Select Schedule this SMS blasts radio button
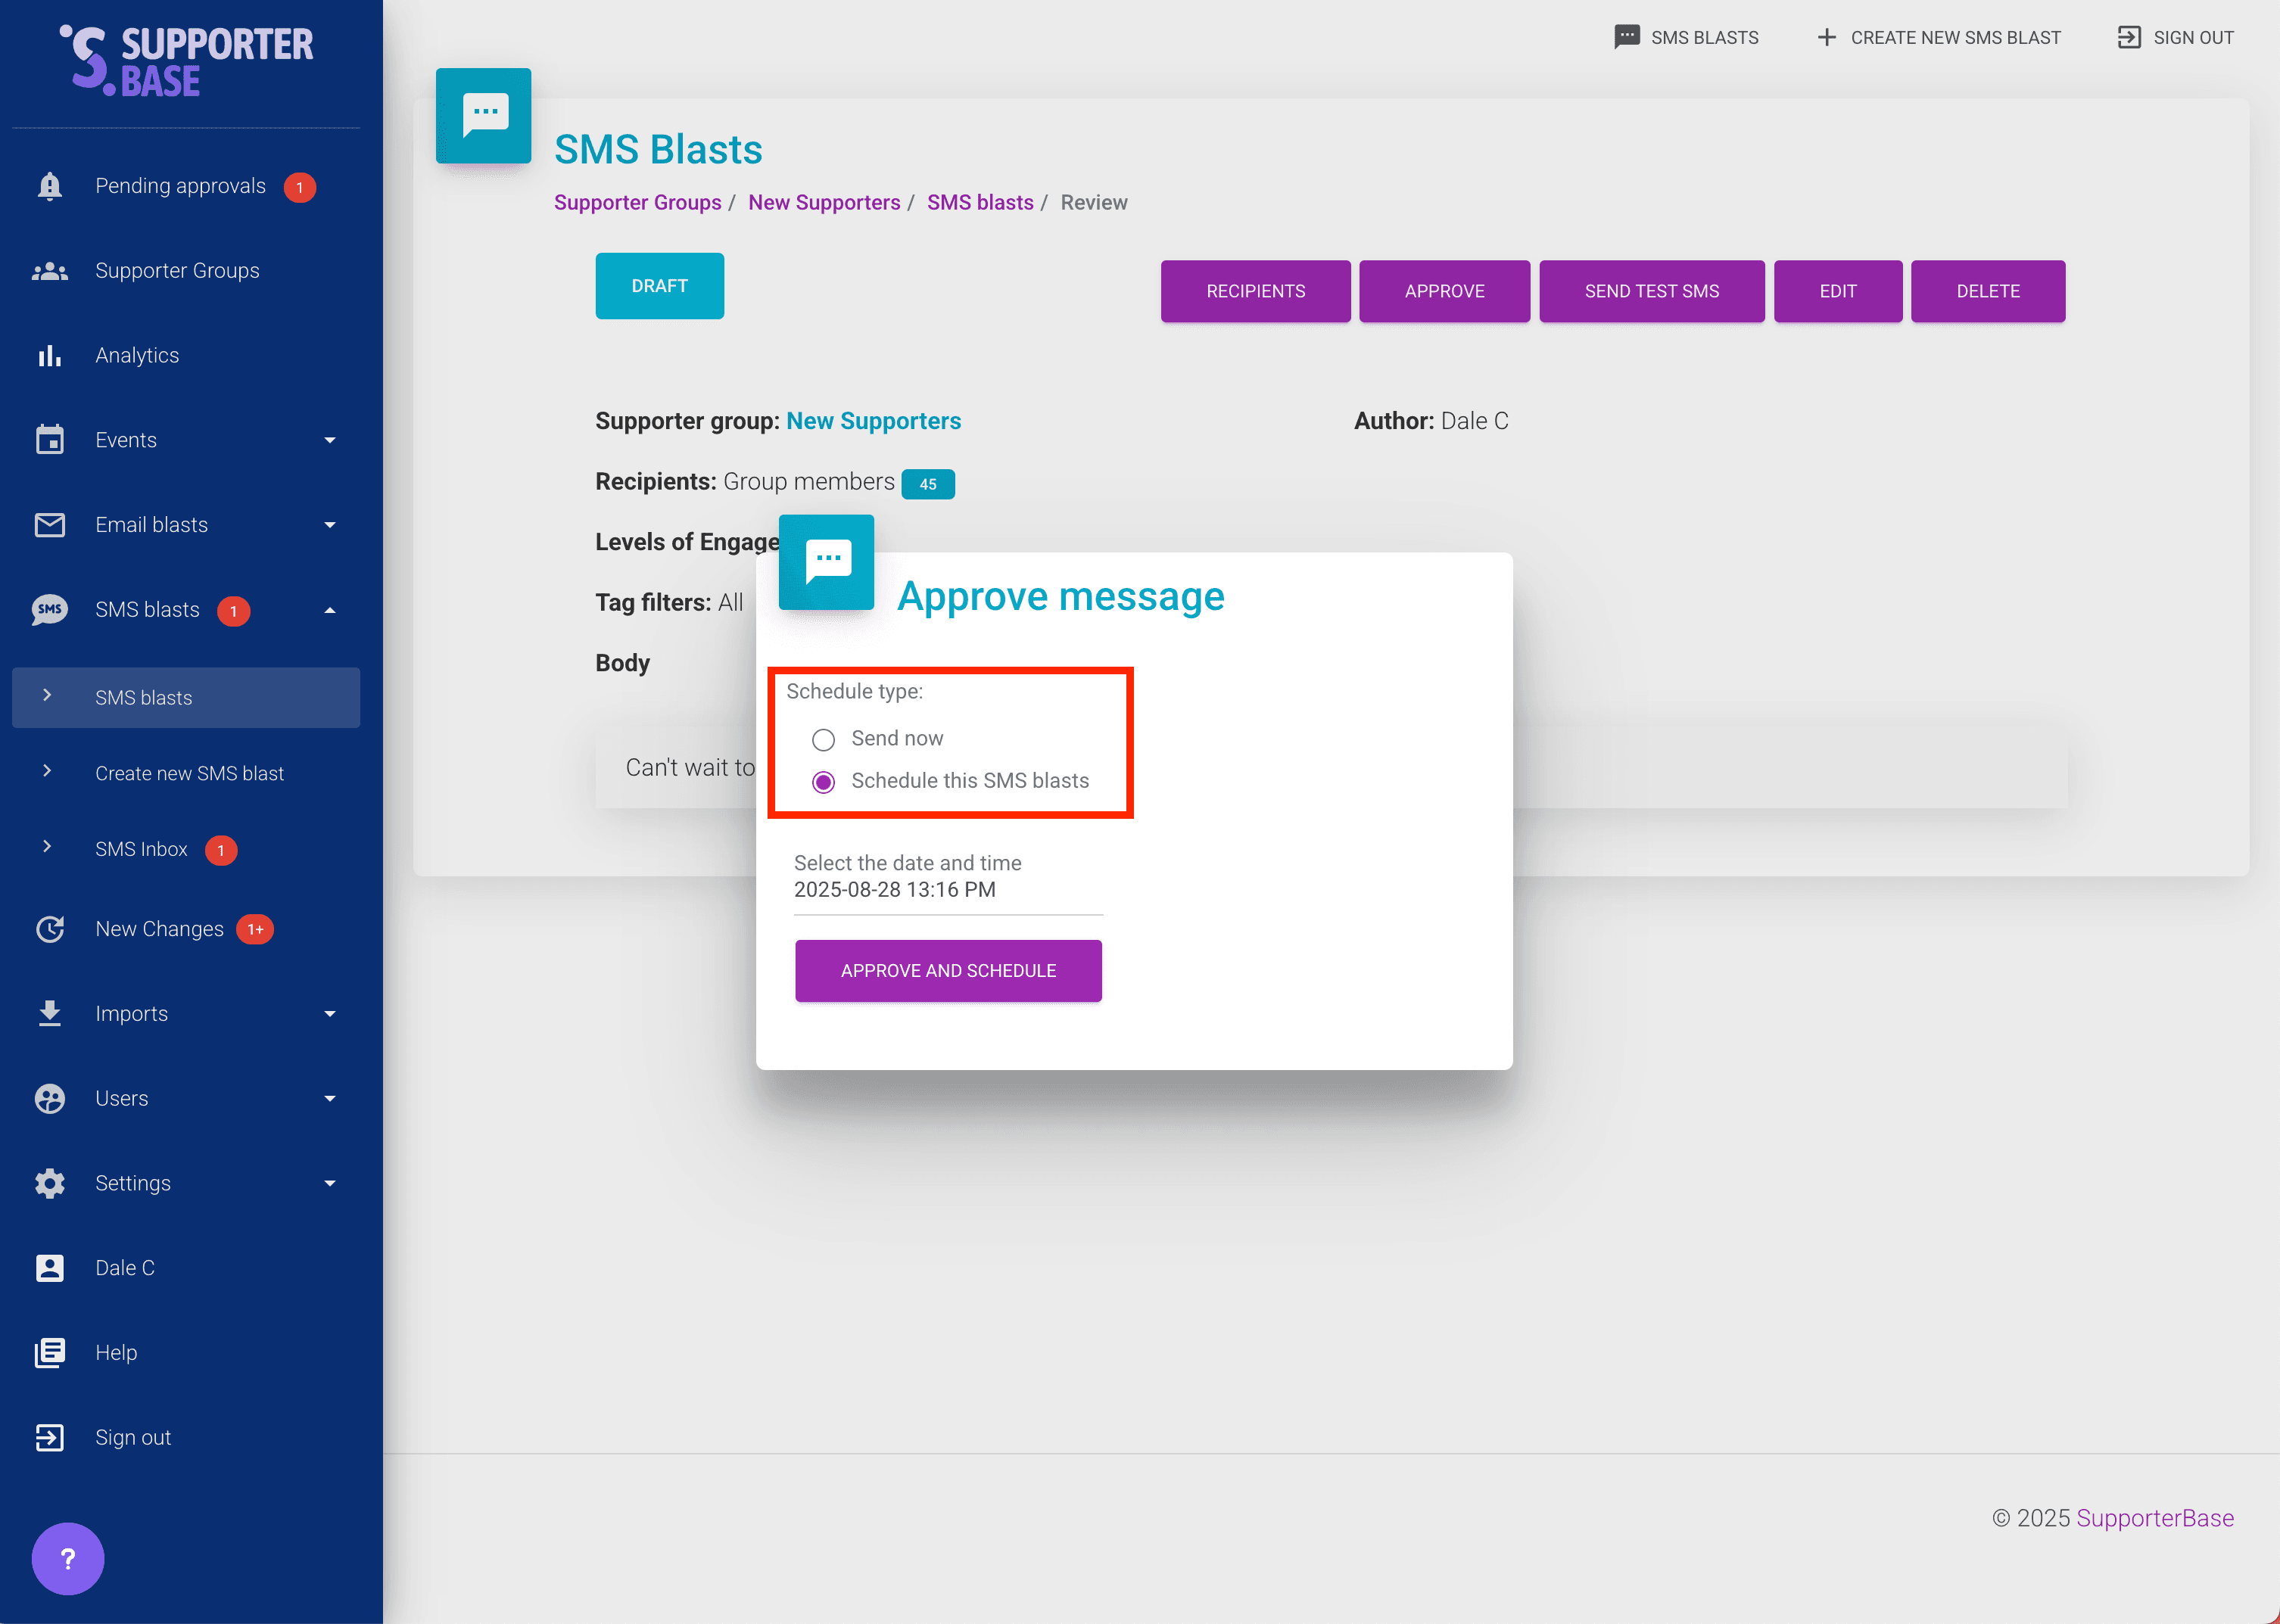2280x1624 pixels. click(823, 782)
